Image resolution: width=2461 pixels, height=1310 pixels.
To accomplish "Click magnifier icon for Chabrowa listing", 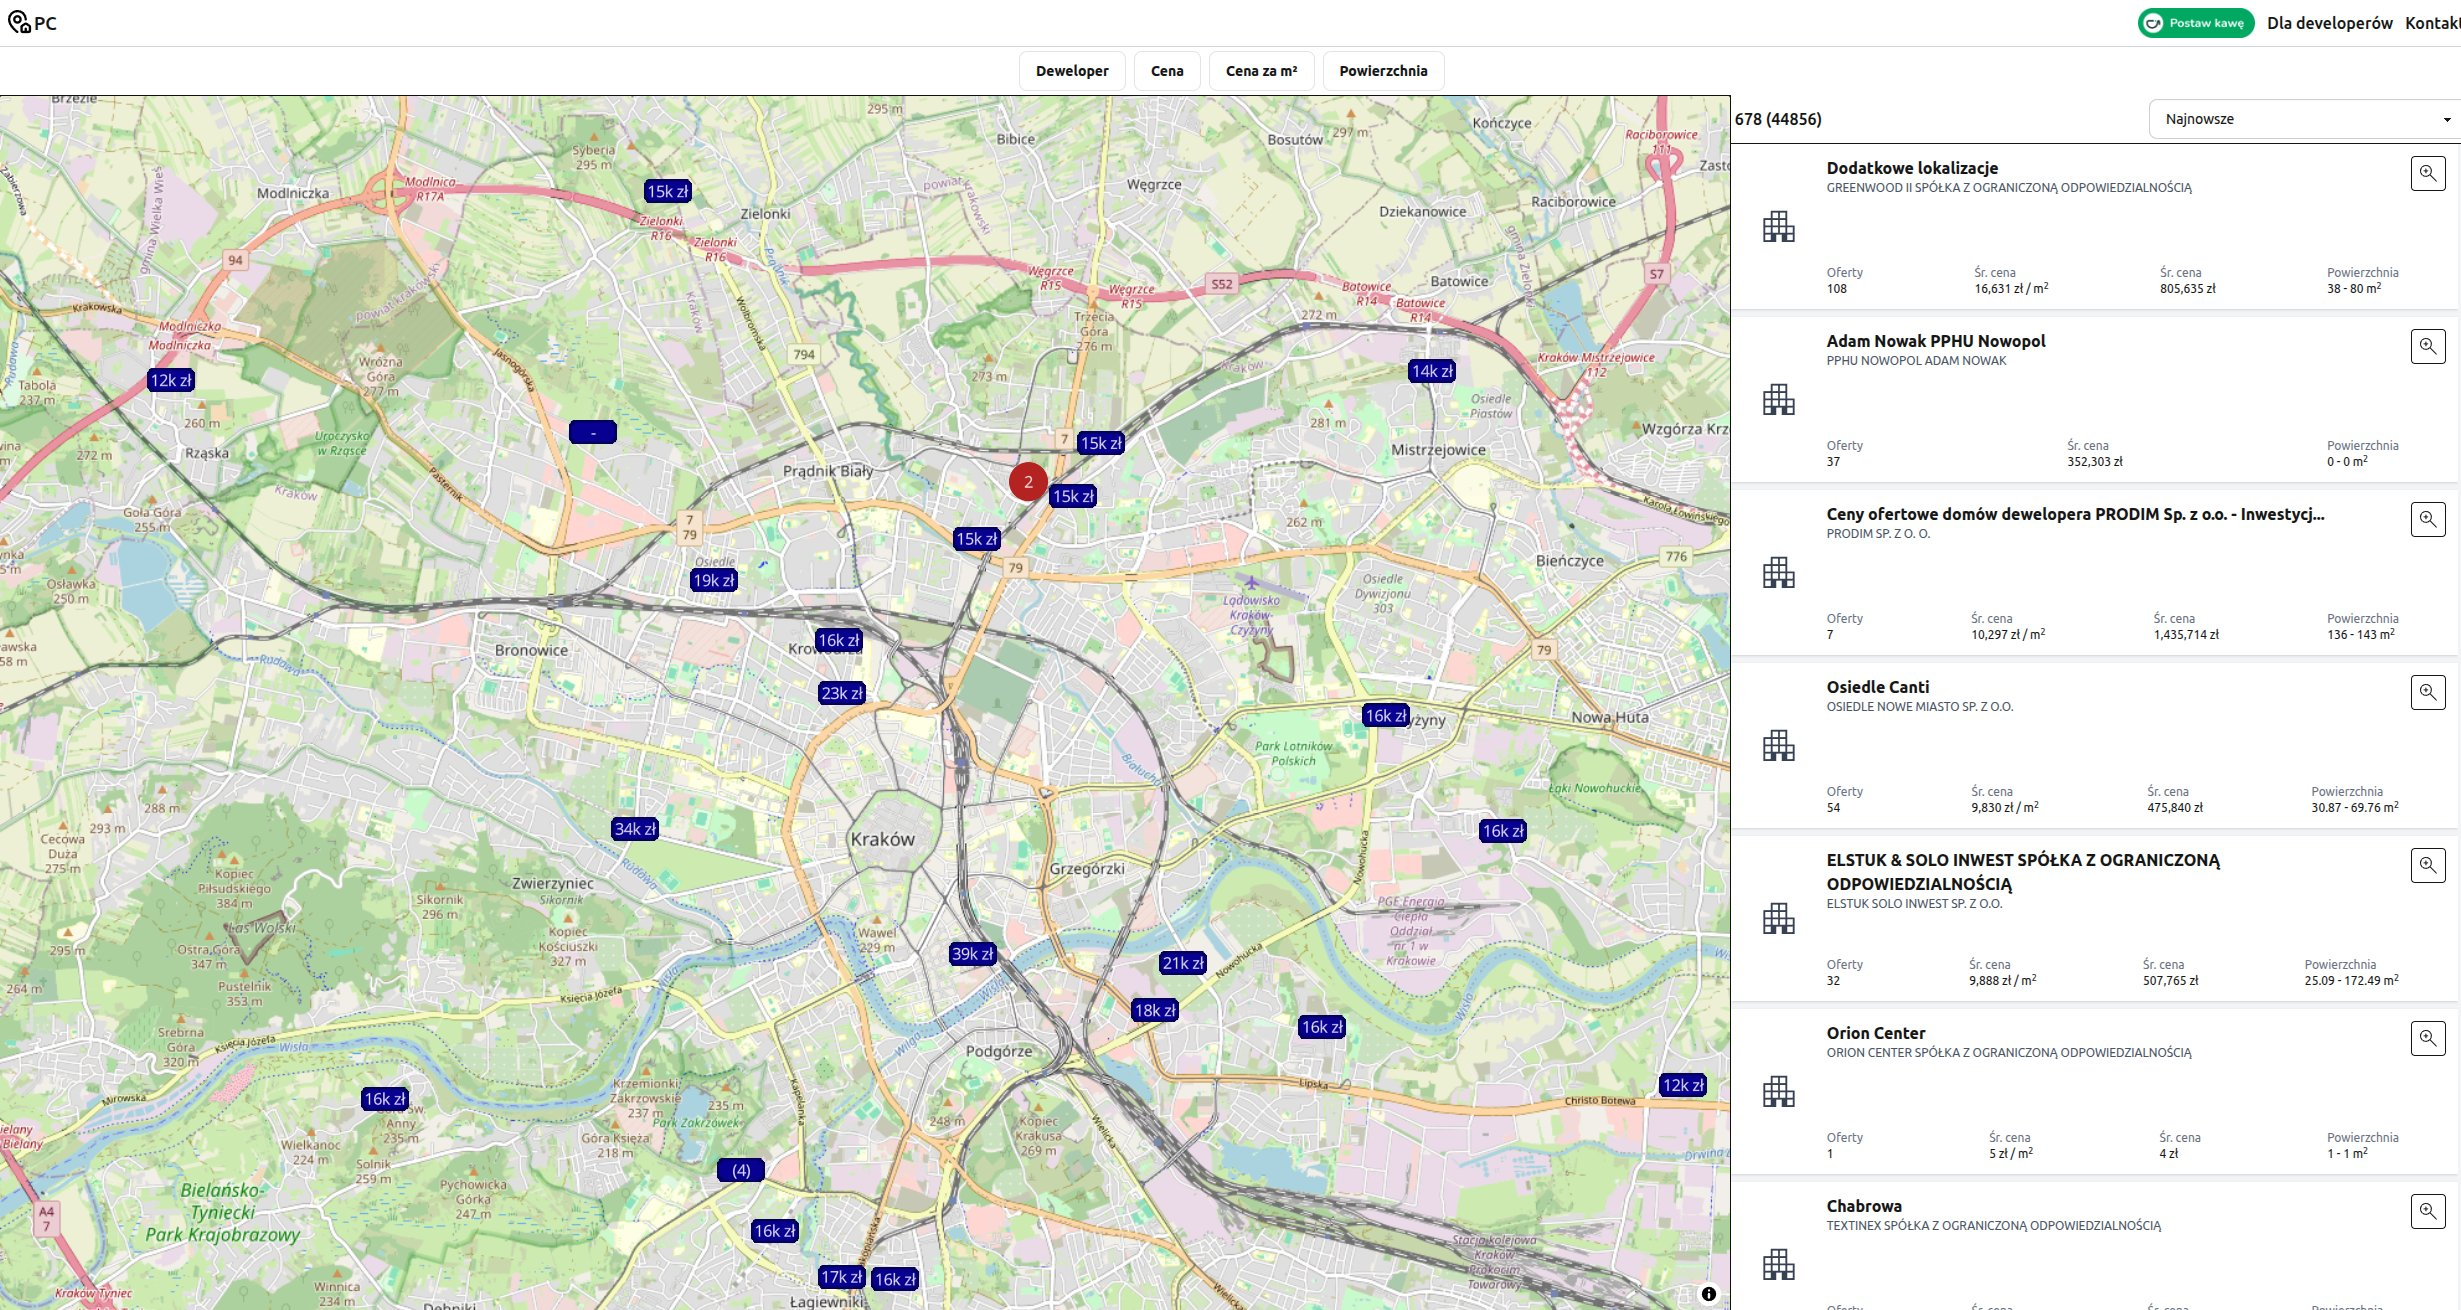I will click(2427, 1211).
